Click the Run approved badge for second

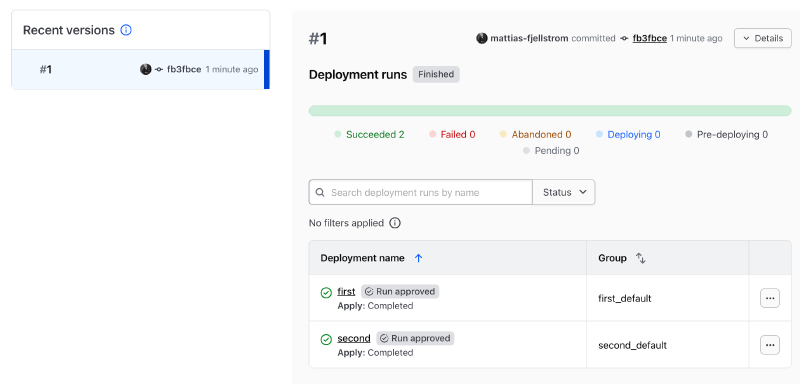415,338
